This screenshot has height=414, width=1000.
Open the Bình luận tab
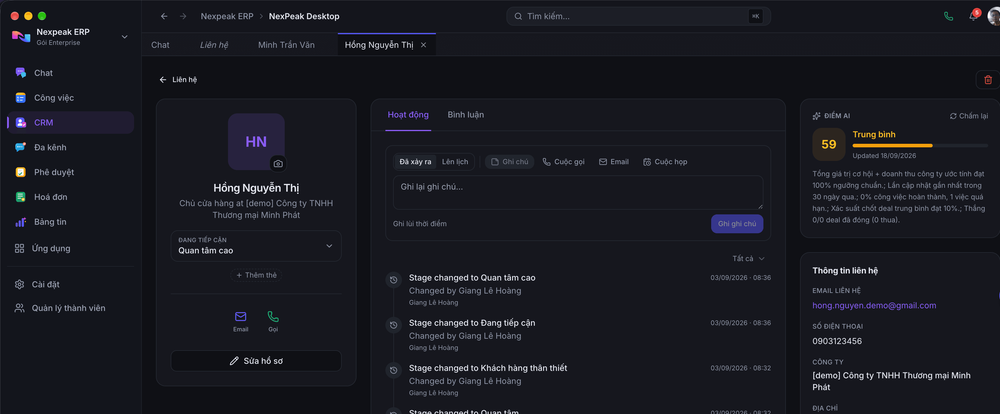(466, 115)
